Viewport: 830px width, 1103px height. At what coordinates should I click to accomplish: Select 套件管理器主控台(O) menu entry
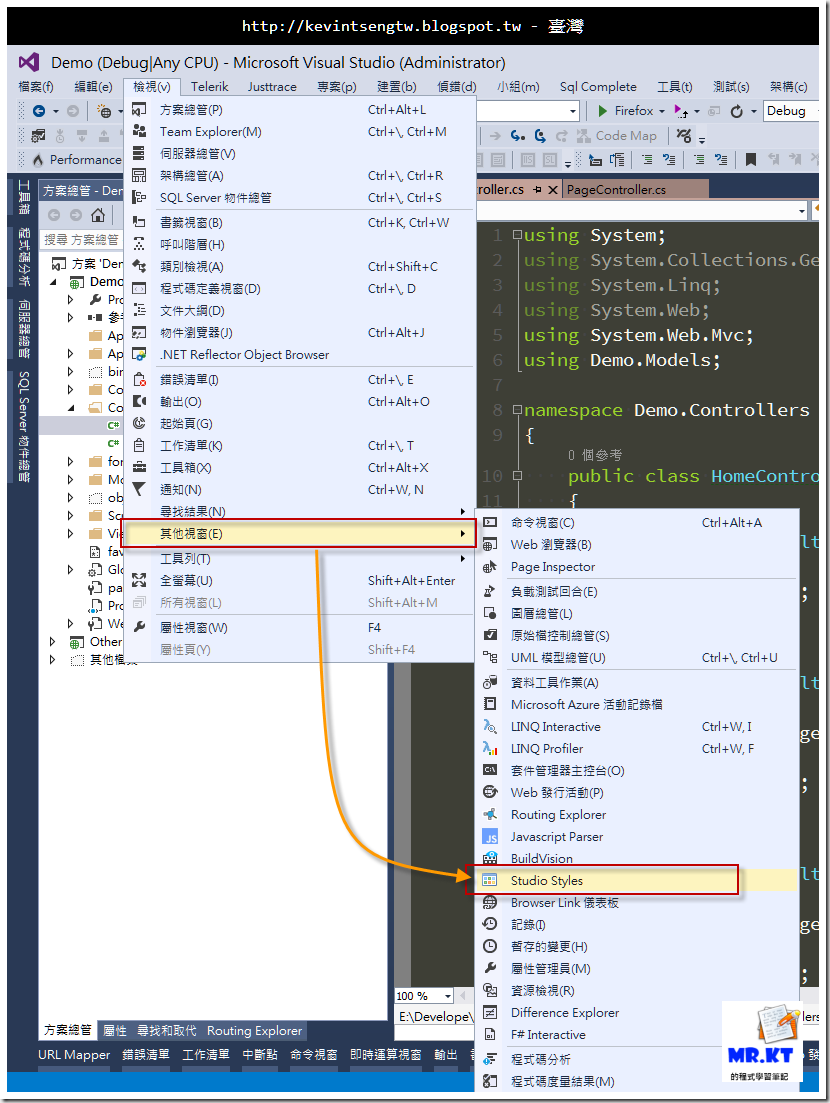click(x=637, y=771)
